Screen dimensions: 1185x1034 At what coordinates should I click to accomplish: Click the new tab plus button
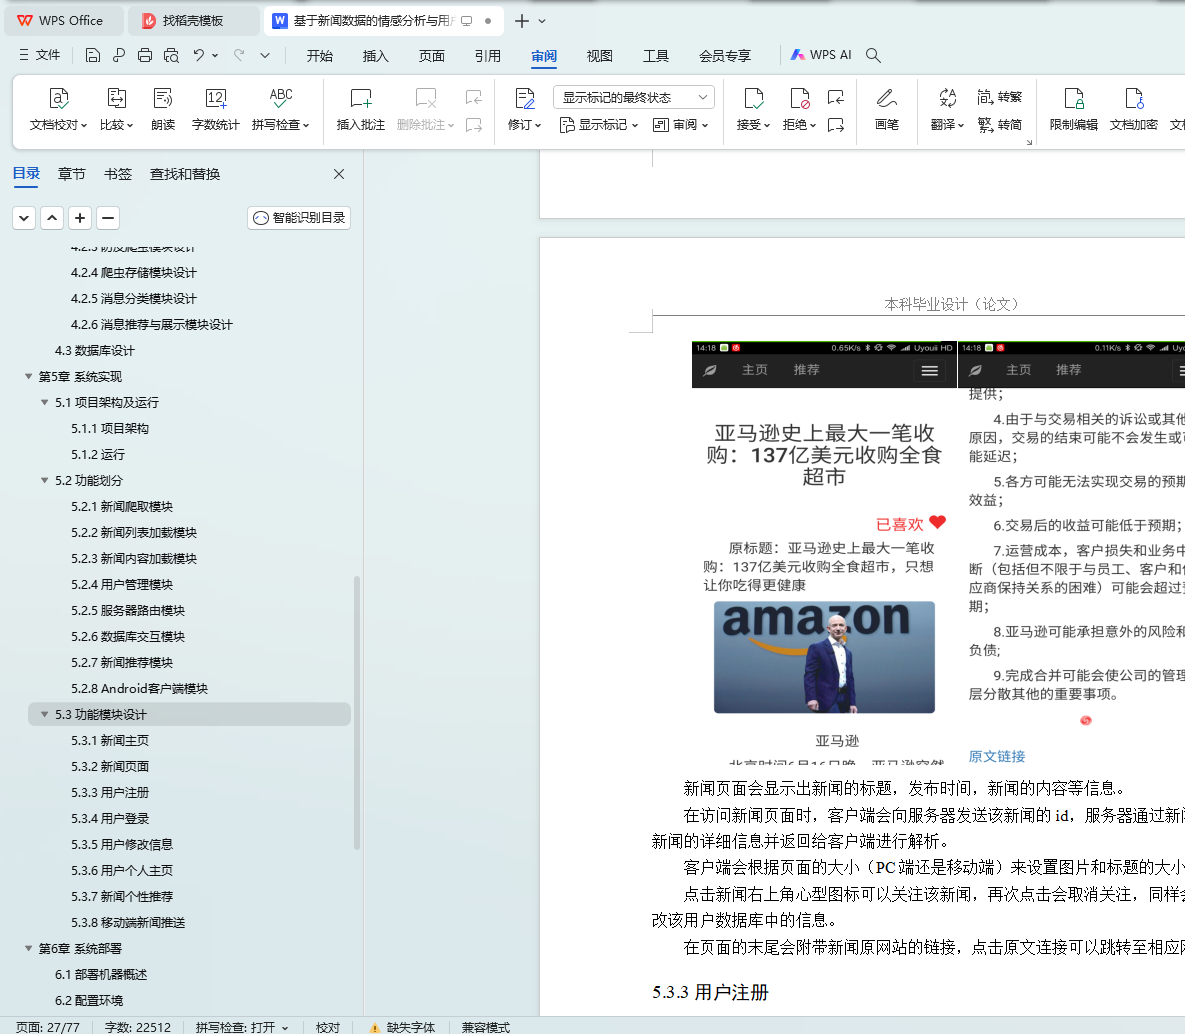[x=521, y=21]
